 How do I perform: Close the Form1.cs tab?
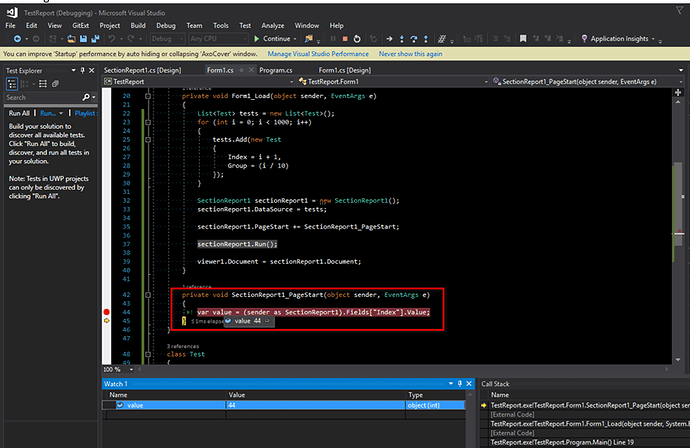pyautogui.click(x=251, y=70)
